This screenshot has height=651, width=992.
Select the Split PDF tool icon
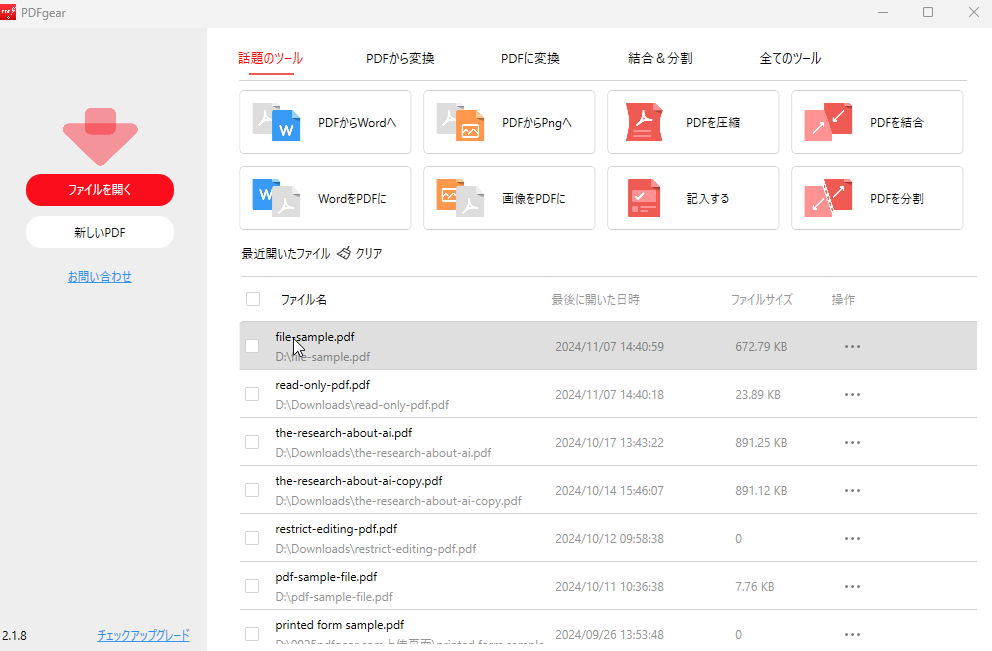click(x=828, y=198)
